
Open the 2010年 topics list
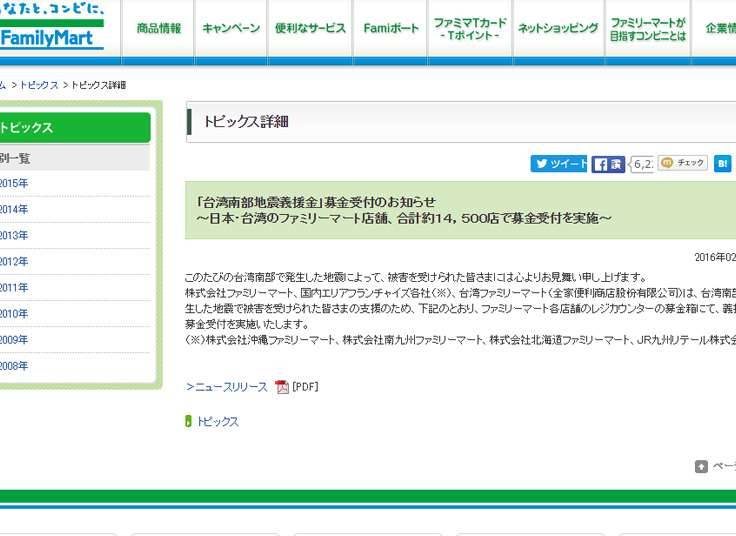(x=14, y=314)
